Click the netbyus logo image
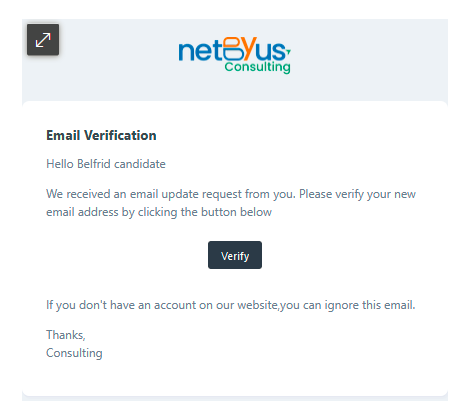 coord(235,55)
